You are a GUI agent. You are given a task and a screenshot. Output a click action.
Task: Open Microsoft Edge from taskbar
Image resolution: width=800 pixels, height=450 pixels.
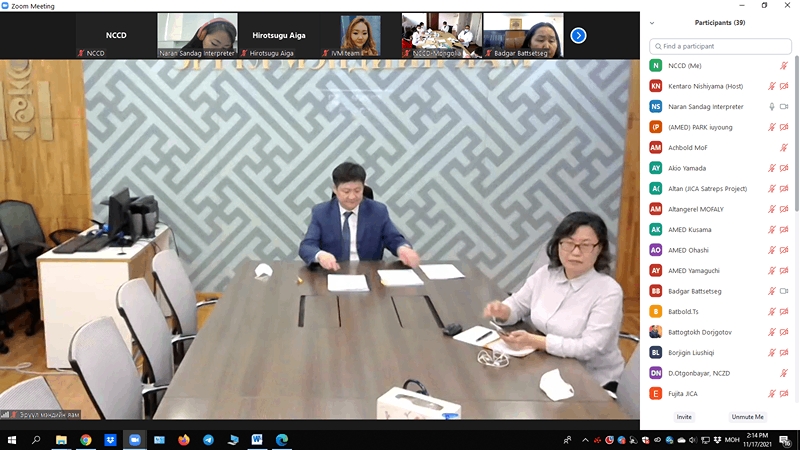pyautogui.click(x=282, y=440)
